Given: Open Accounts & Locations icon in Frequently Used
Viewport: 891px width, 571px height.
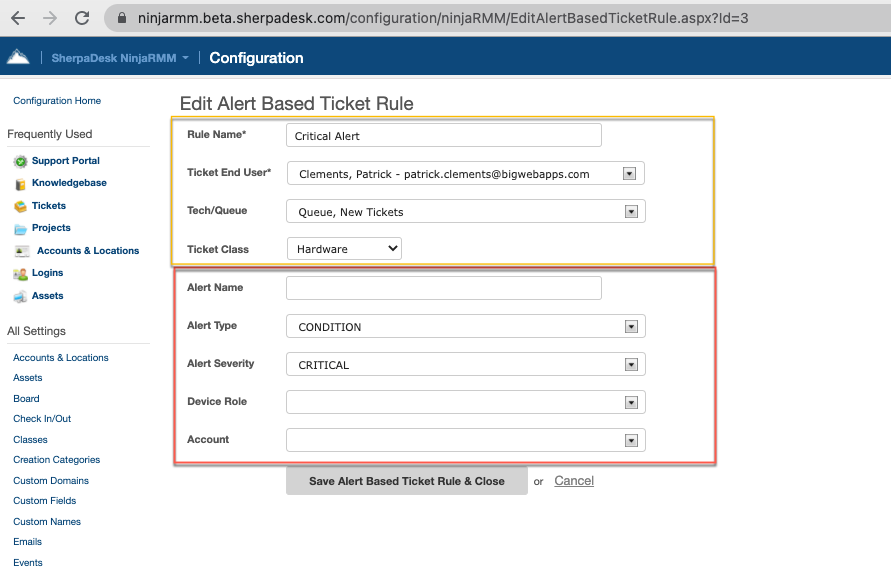Looking at the screenshot, I should pyautogui.click(x=22, y=251).
